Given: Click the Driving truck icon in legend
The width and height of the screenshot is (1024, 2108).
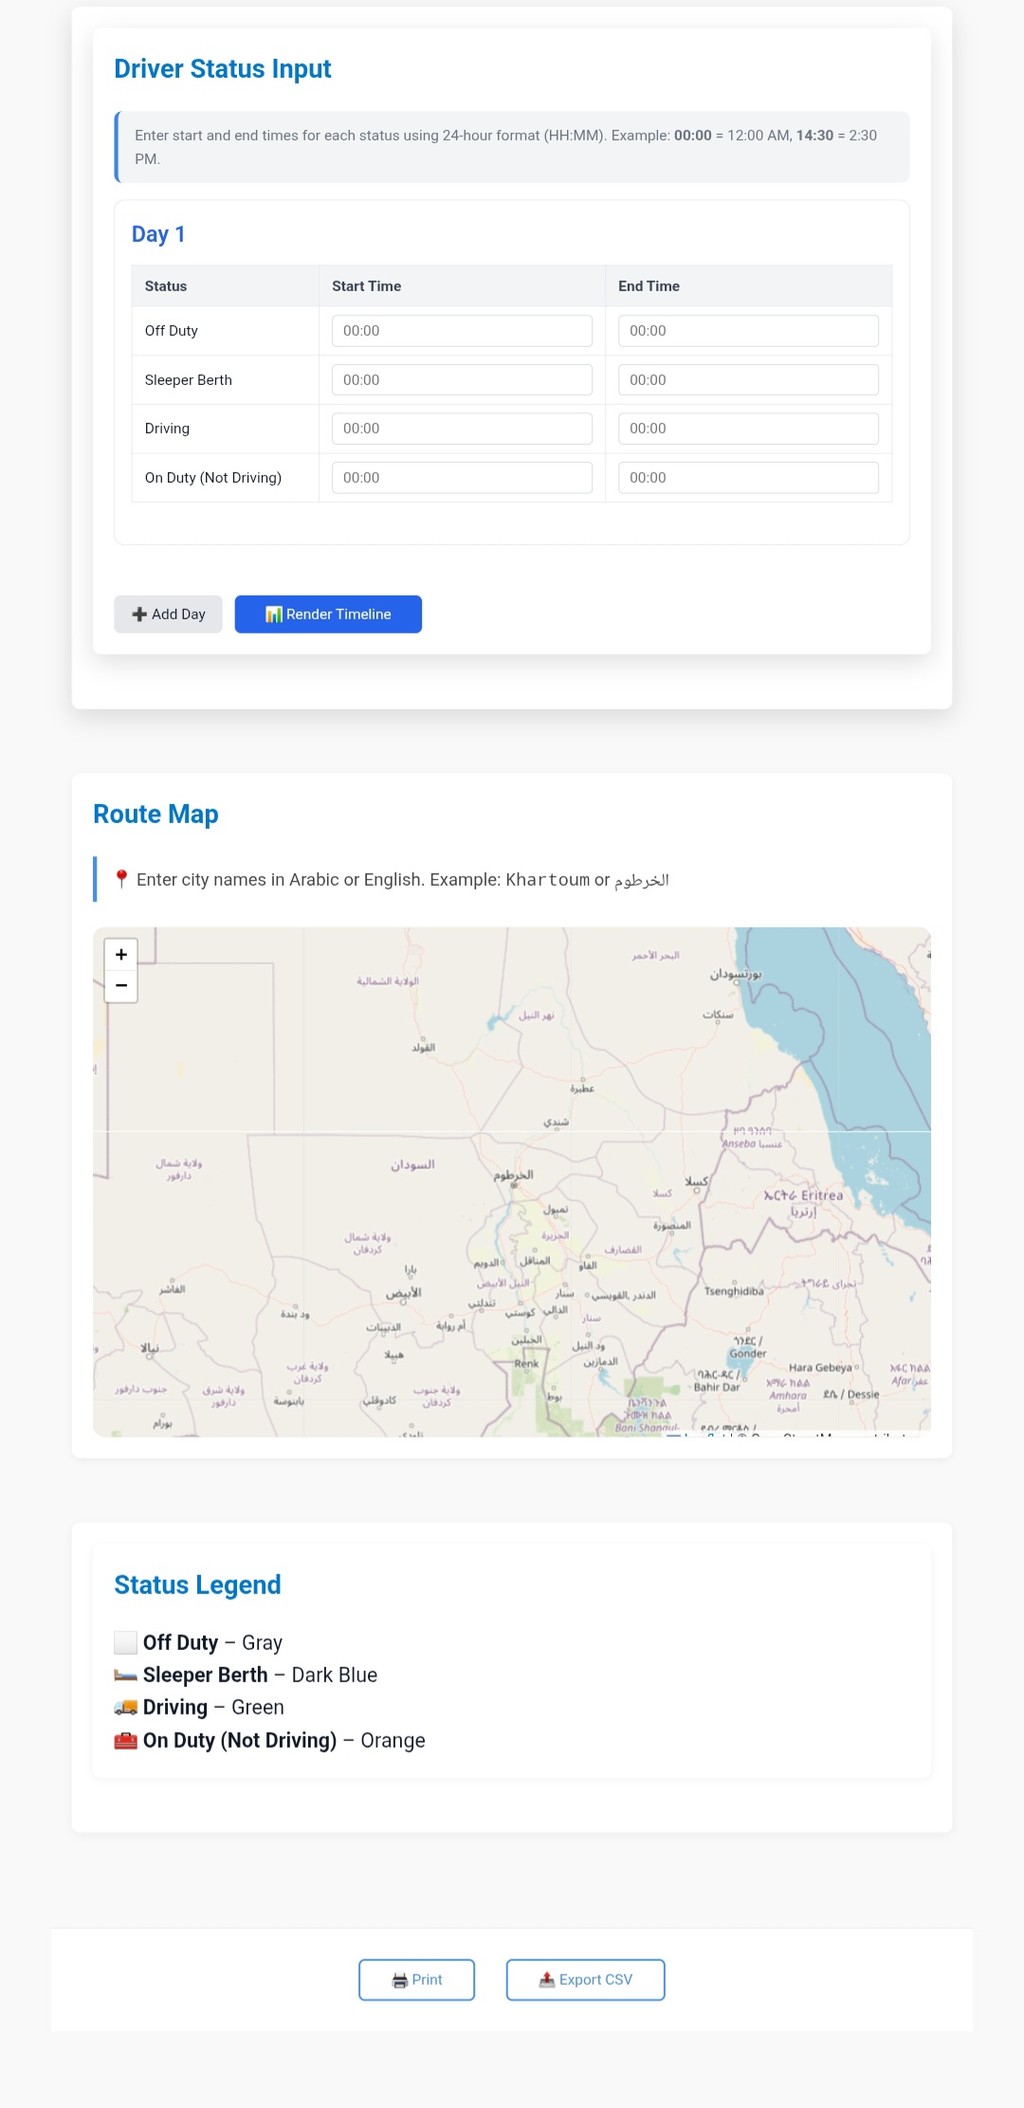Looking at the screenshot, I should pos(125,1707).
